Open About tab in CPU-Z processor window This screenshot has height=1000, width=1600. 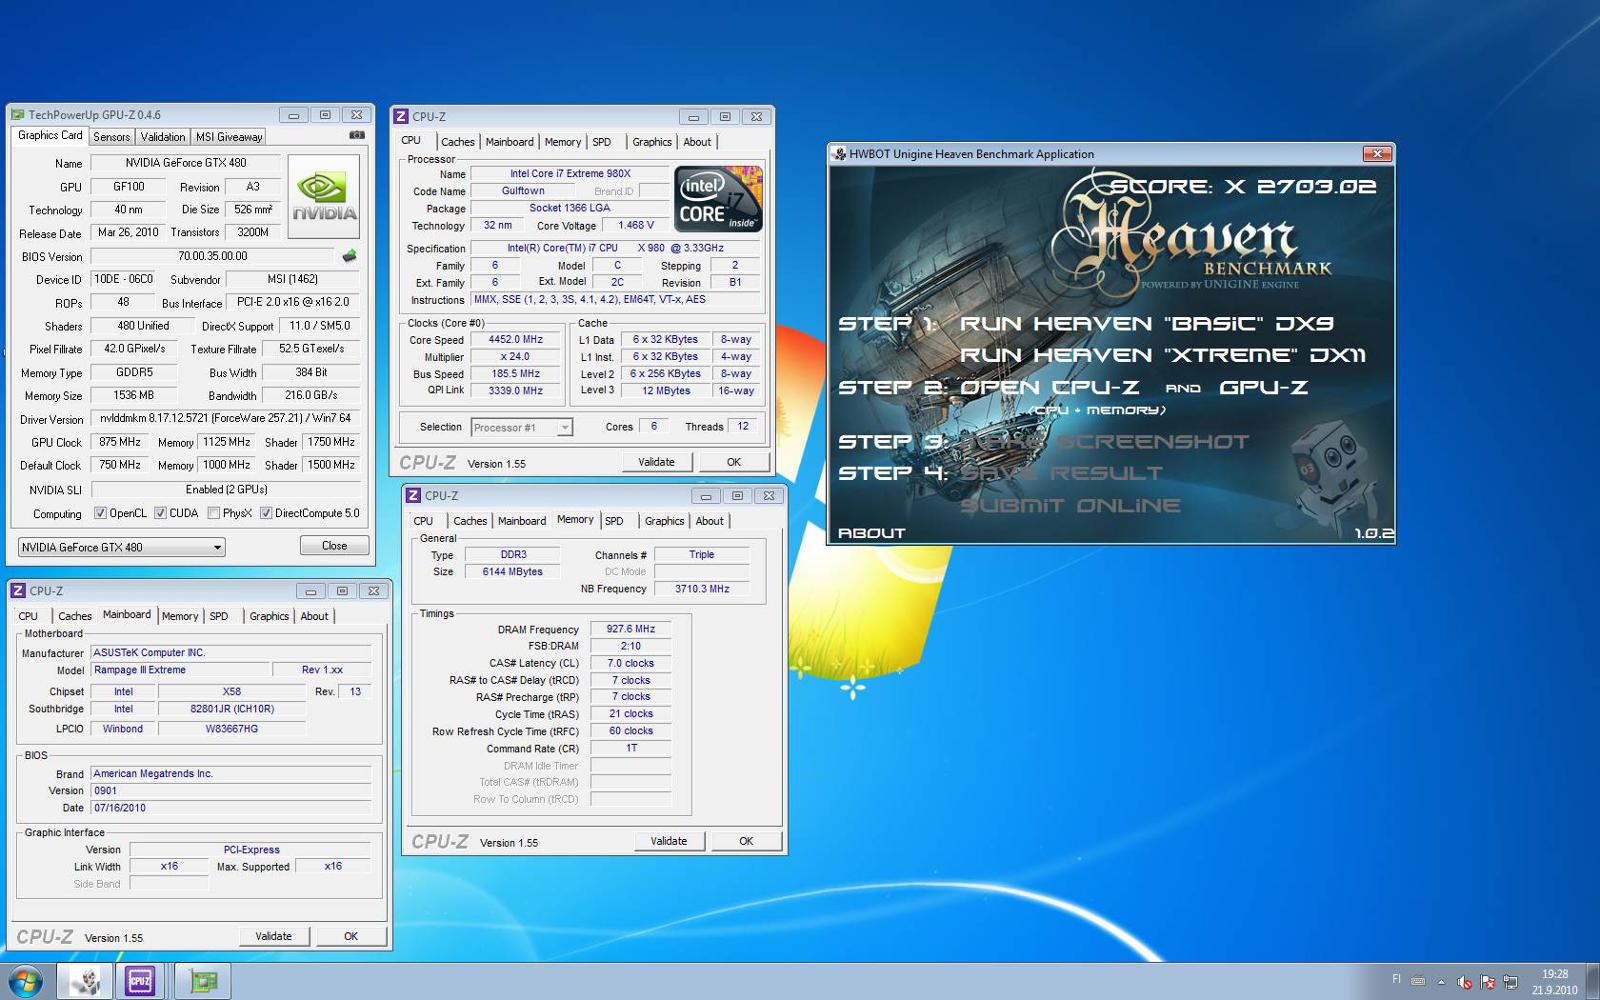coord(697,142)
